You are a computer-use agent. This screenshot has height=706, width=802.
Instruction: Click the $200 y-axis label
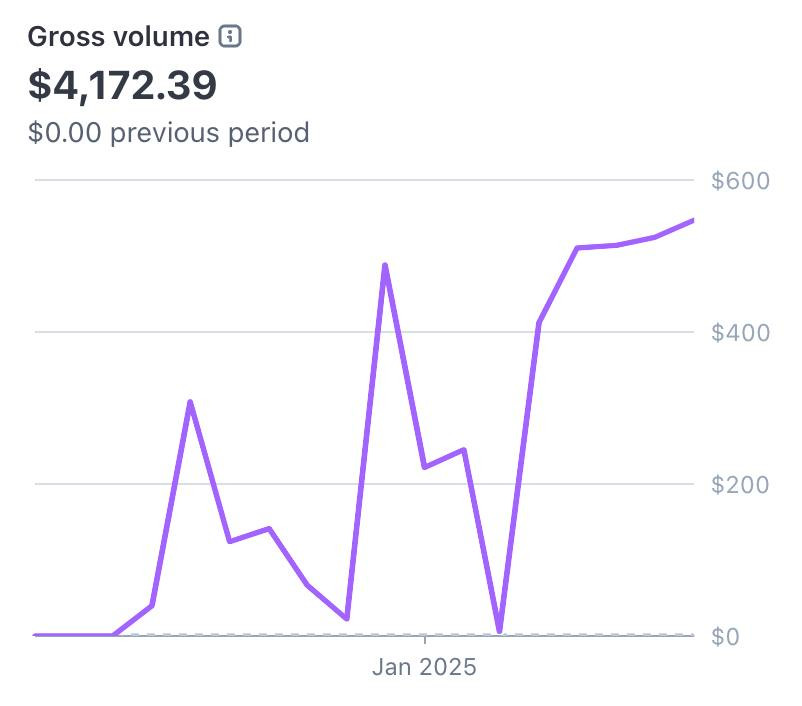(x=740, y=485)
